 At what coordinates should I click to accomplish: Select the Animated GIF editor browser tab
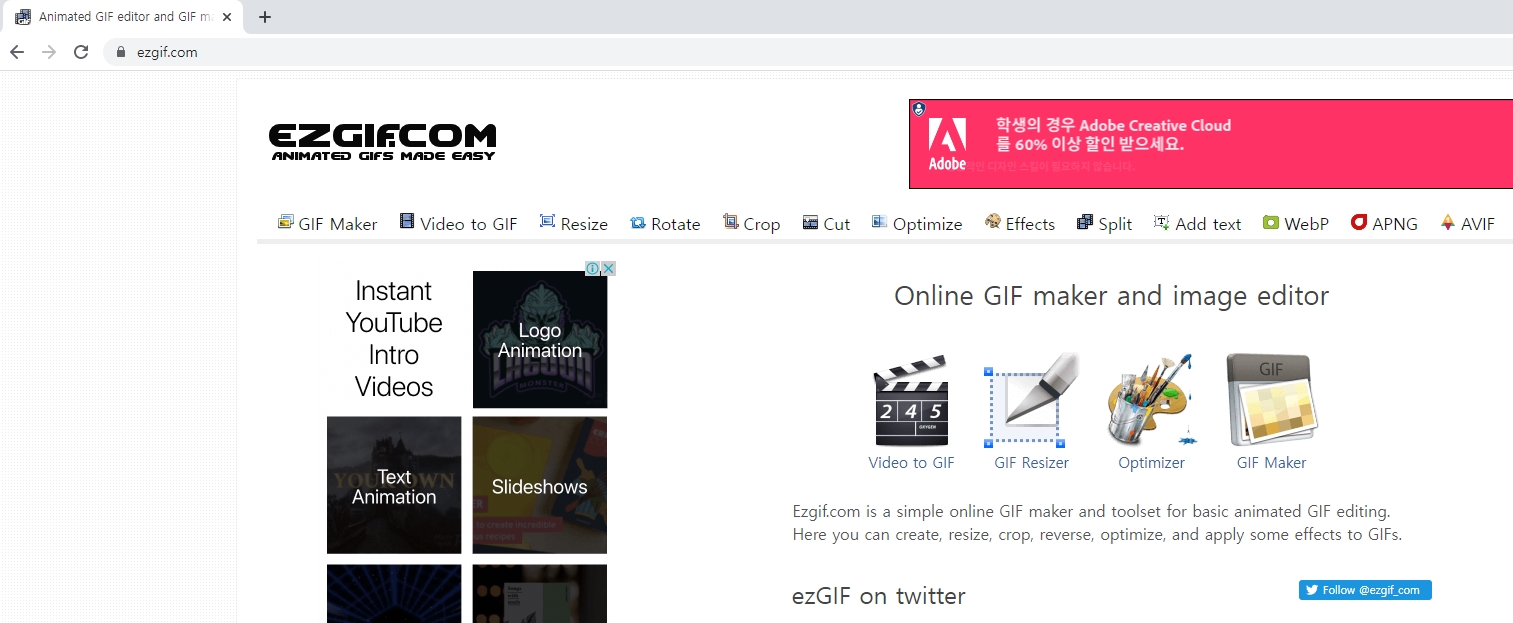click(x=124, y=17)
